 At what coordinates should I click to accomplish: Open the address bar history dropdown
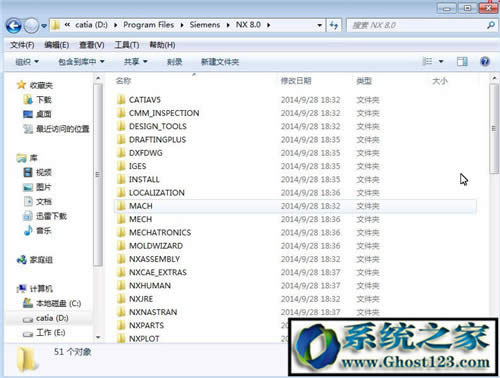pos(319,25)
